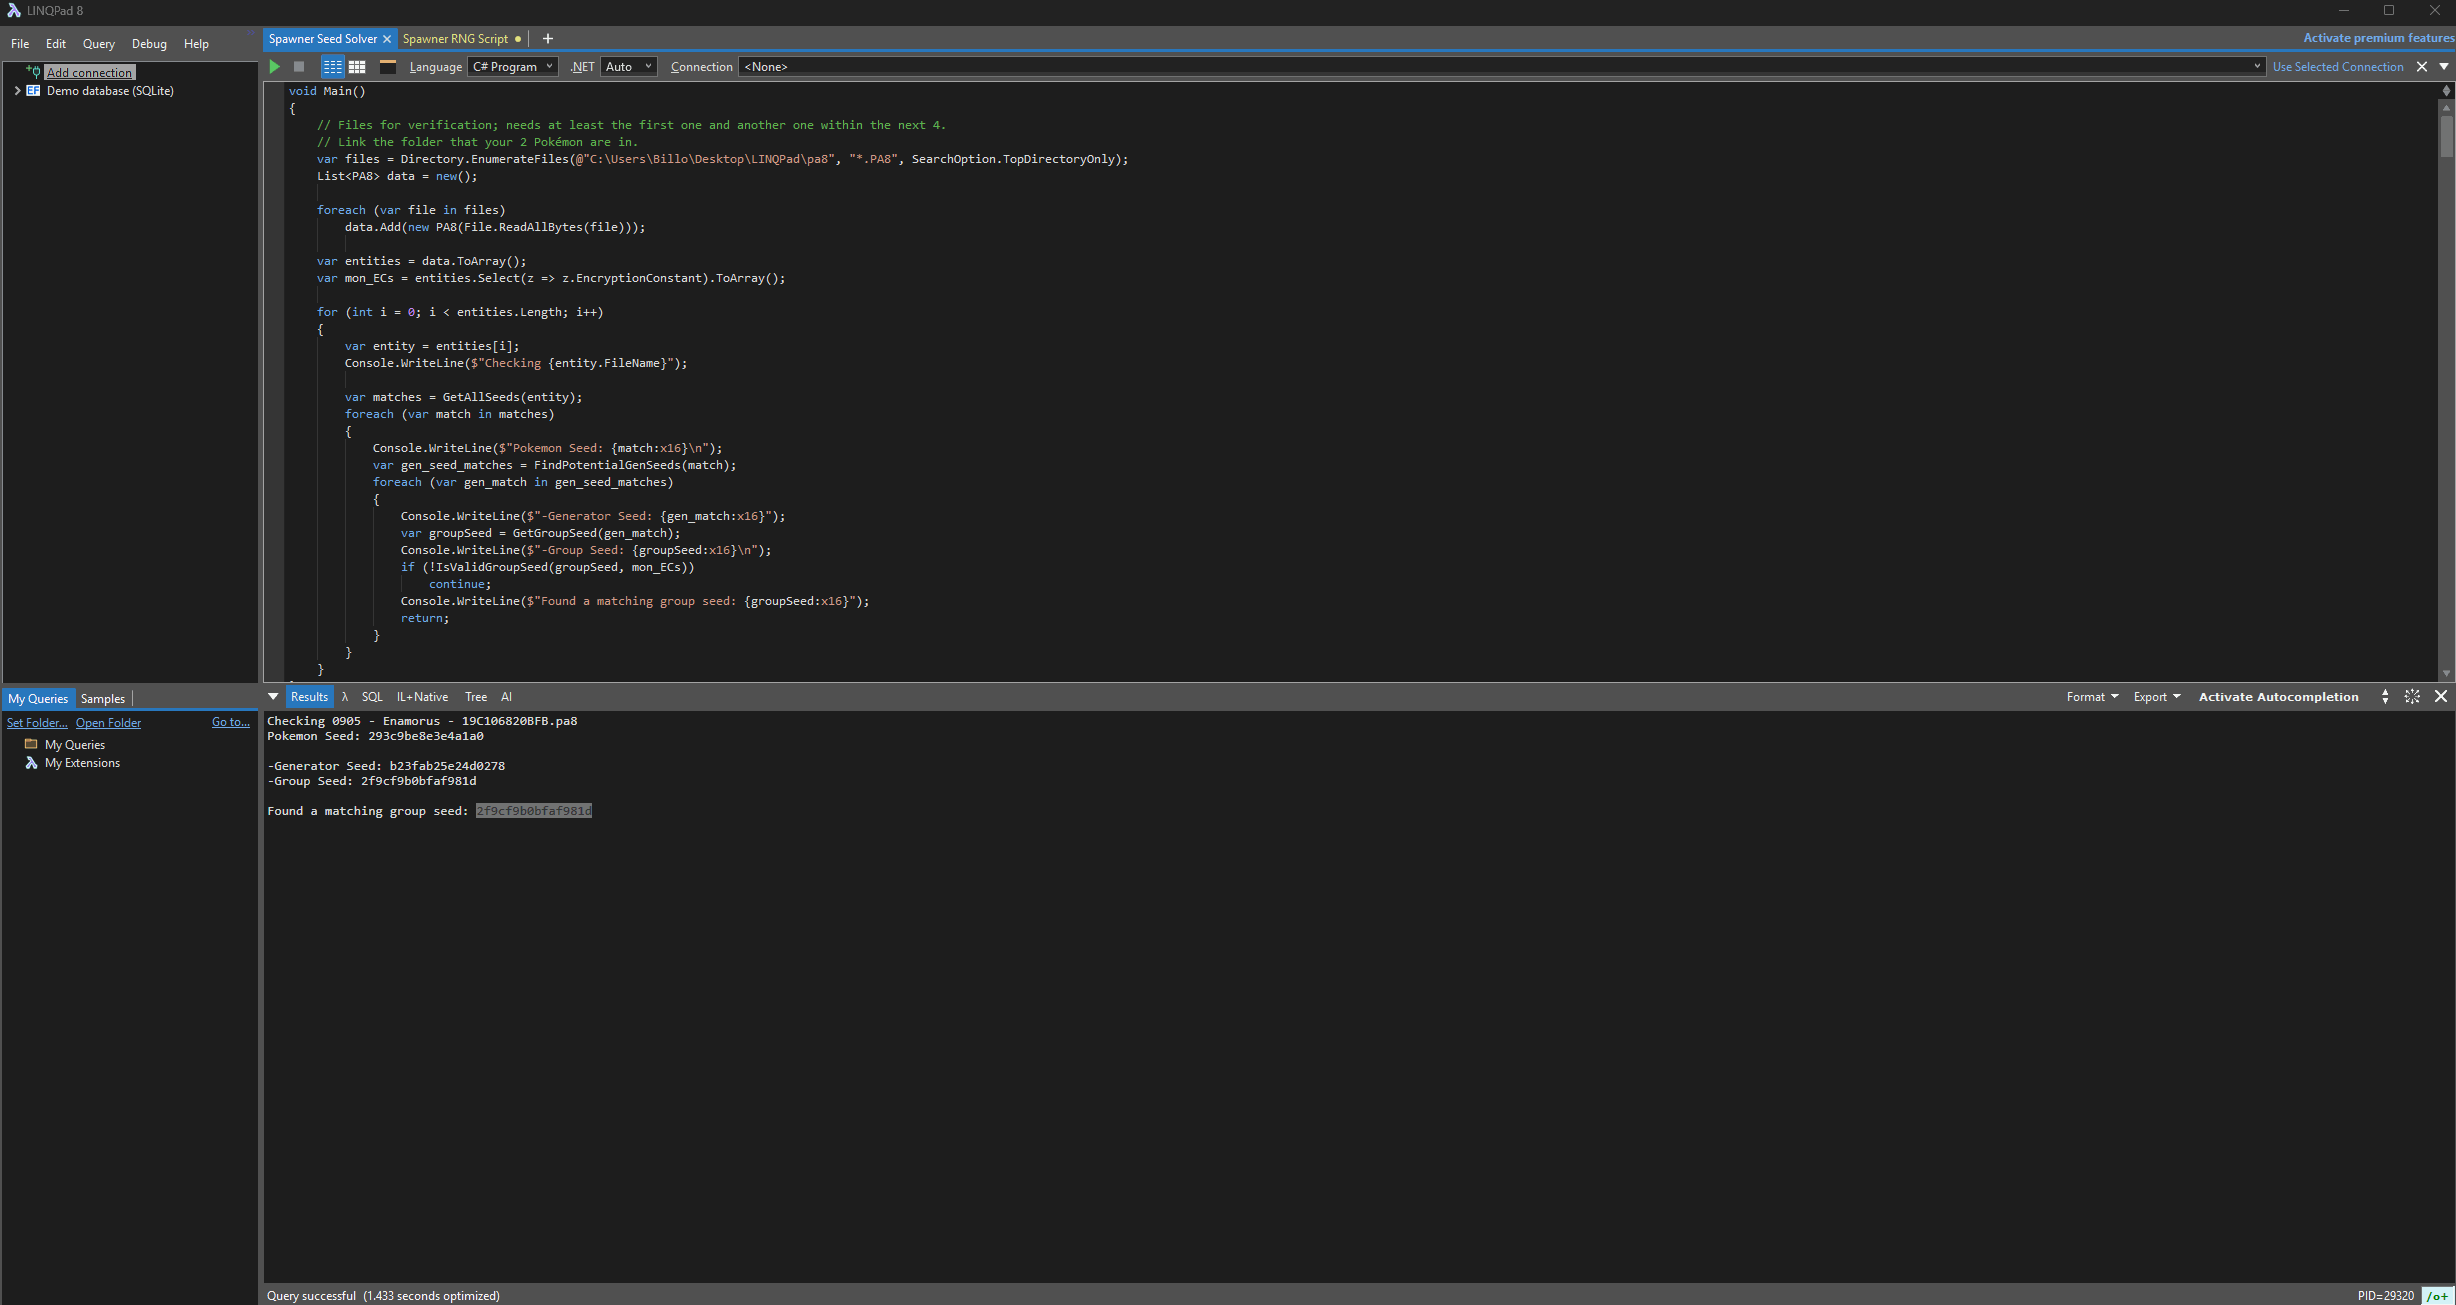Open the Help menu
The image size is (2456, 1305).
click(x=196, y=44)
